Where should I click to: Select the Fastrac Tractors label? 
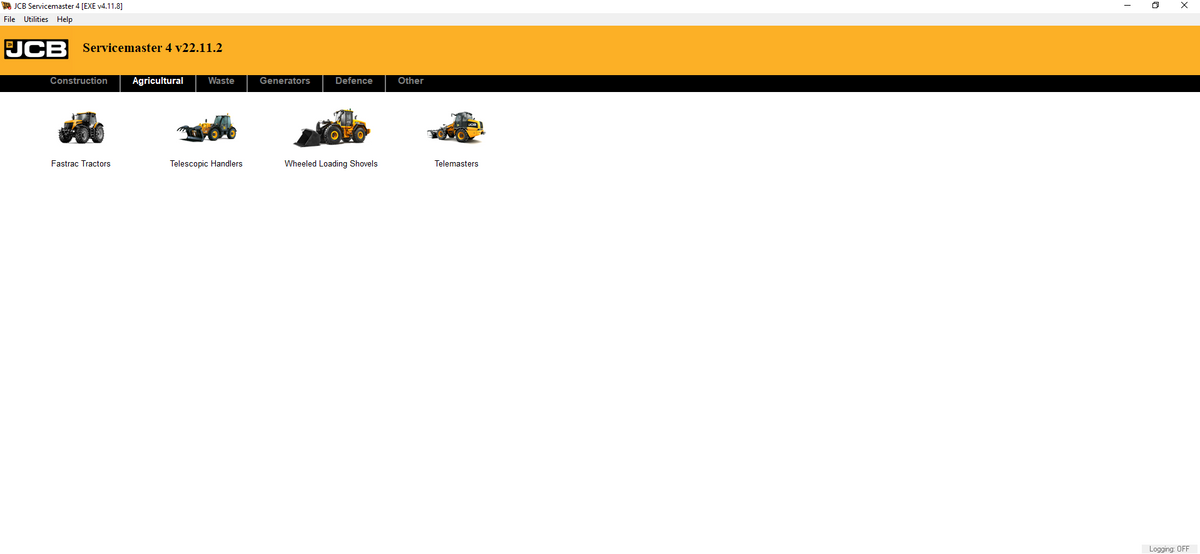pos(81,164)
